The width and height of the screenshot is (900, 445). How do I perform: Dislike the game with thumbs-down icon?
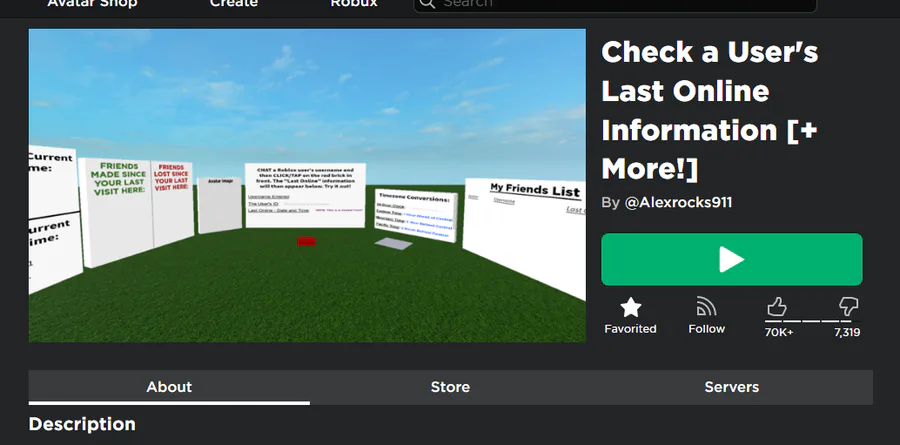[848, 306]
